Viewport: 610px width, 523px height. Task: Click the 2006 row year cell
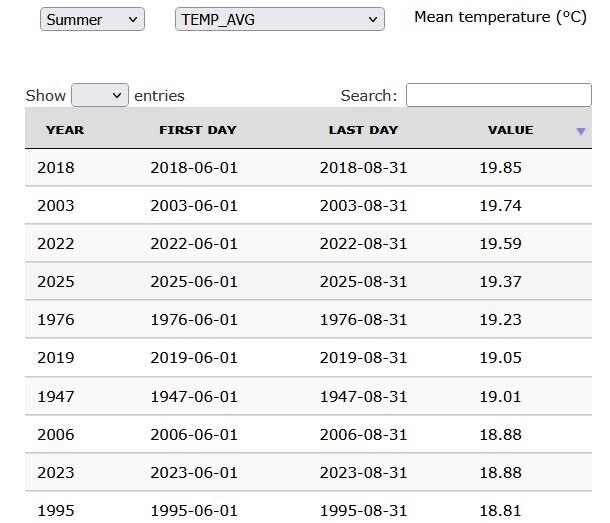[x=56, y=434]
